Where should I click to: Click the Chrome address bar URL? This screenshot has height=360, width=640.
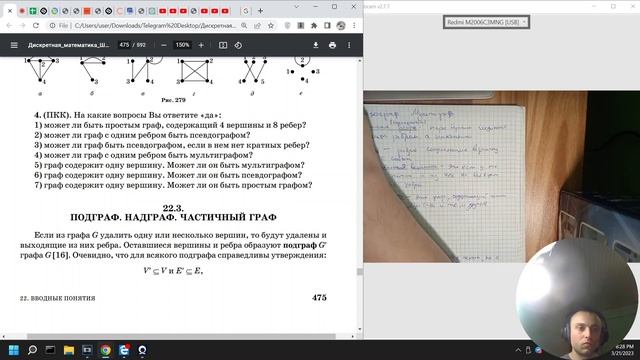pyautogui.click(x=155, y=25)
